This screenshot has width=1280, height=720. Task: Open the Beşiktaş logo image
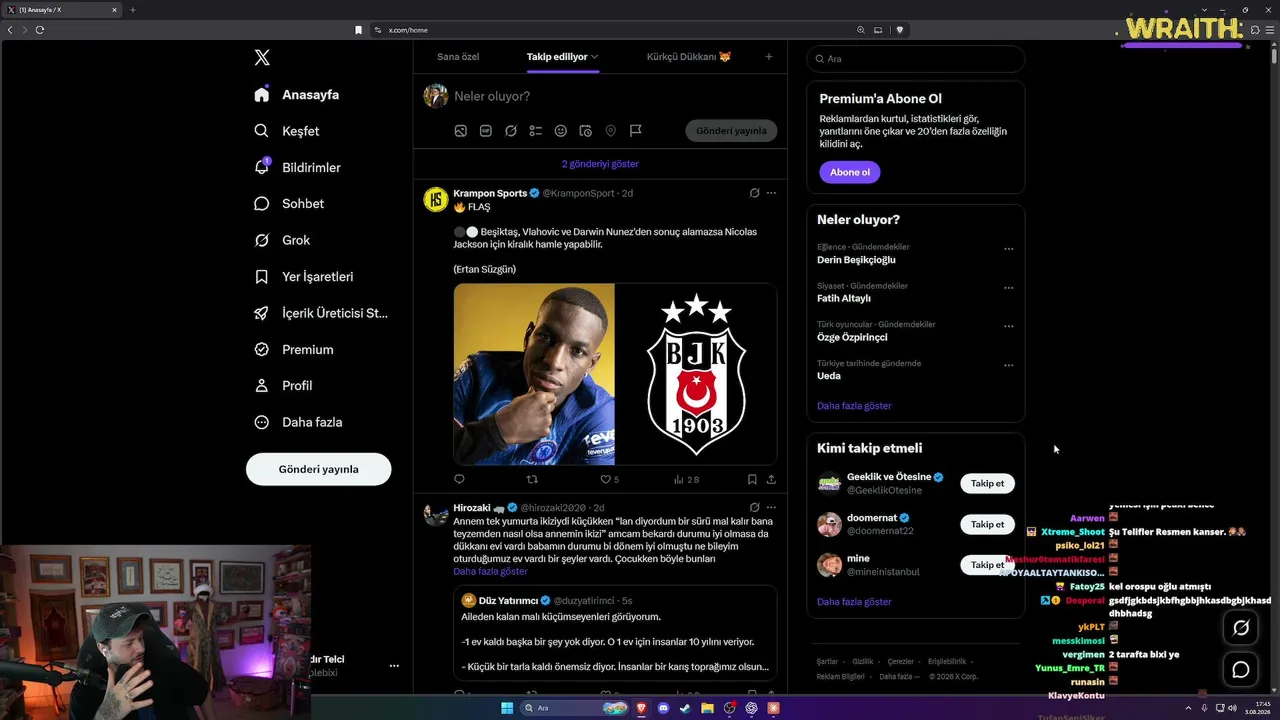click(696, 374)
